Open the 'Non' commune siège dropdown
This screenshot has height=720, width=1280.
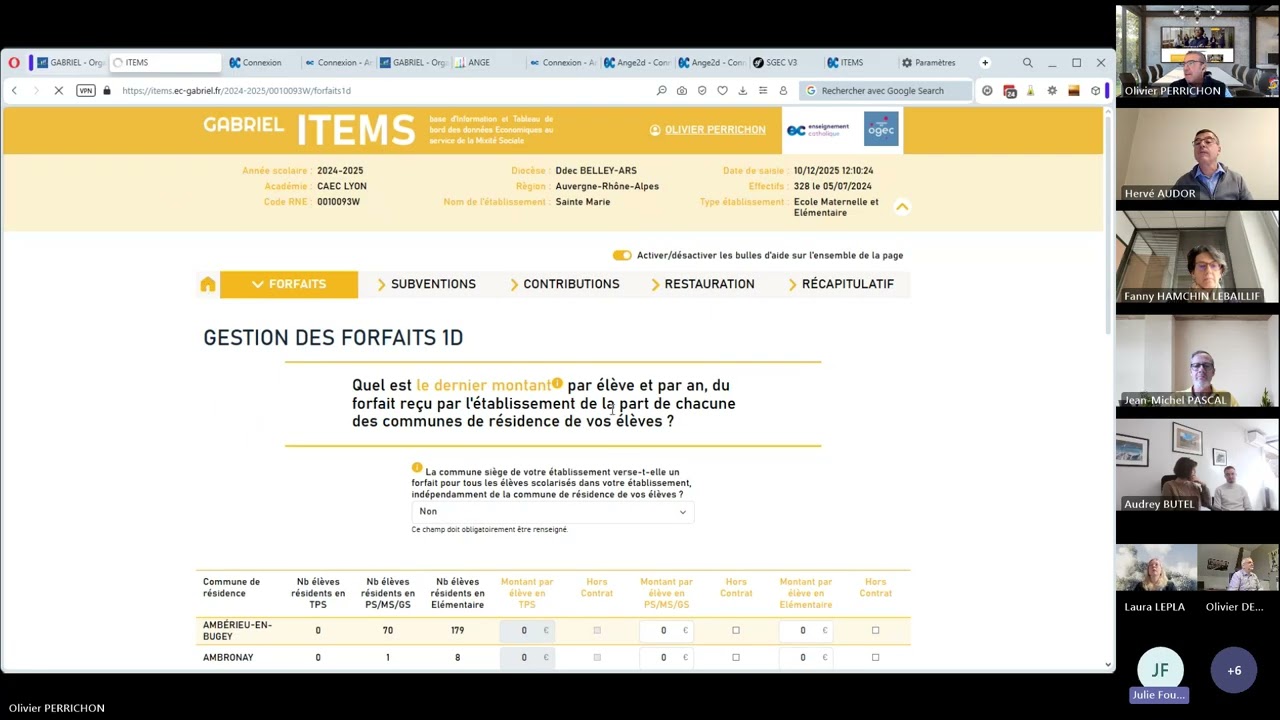[552, 511]
